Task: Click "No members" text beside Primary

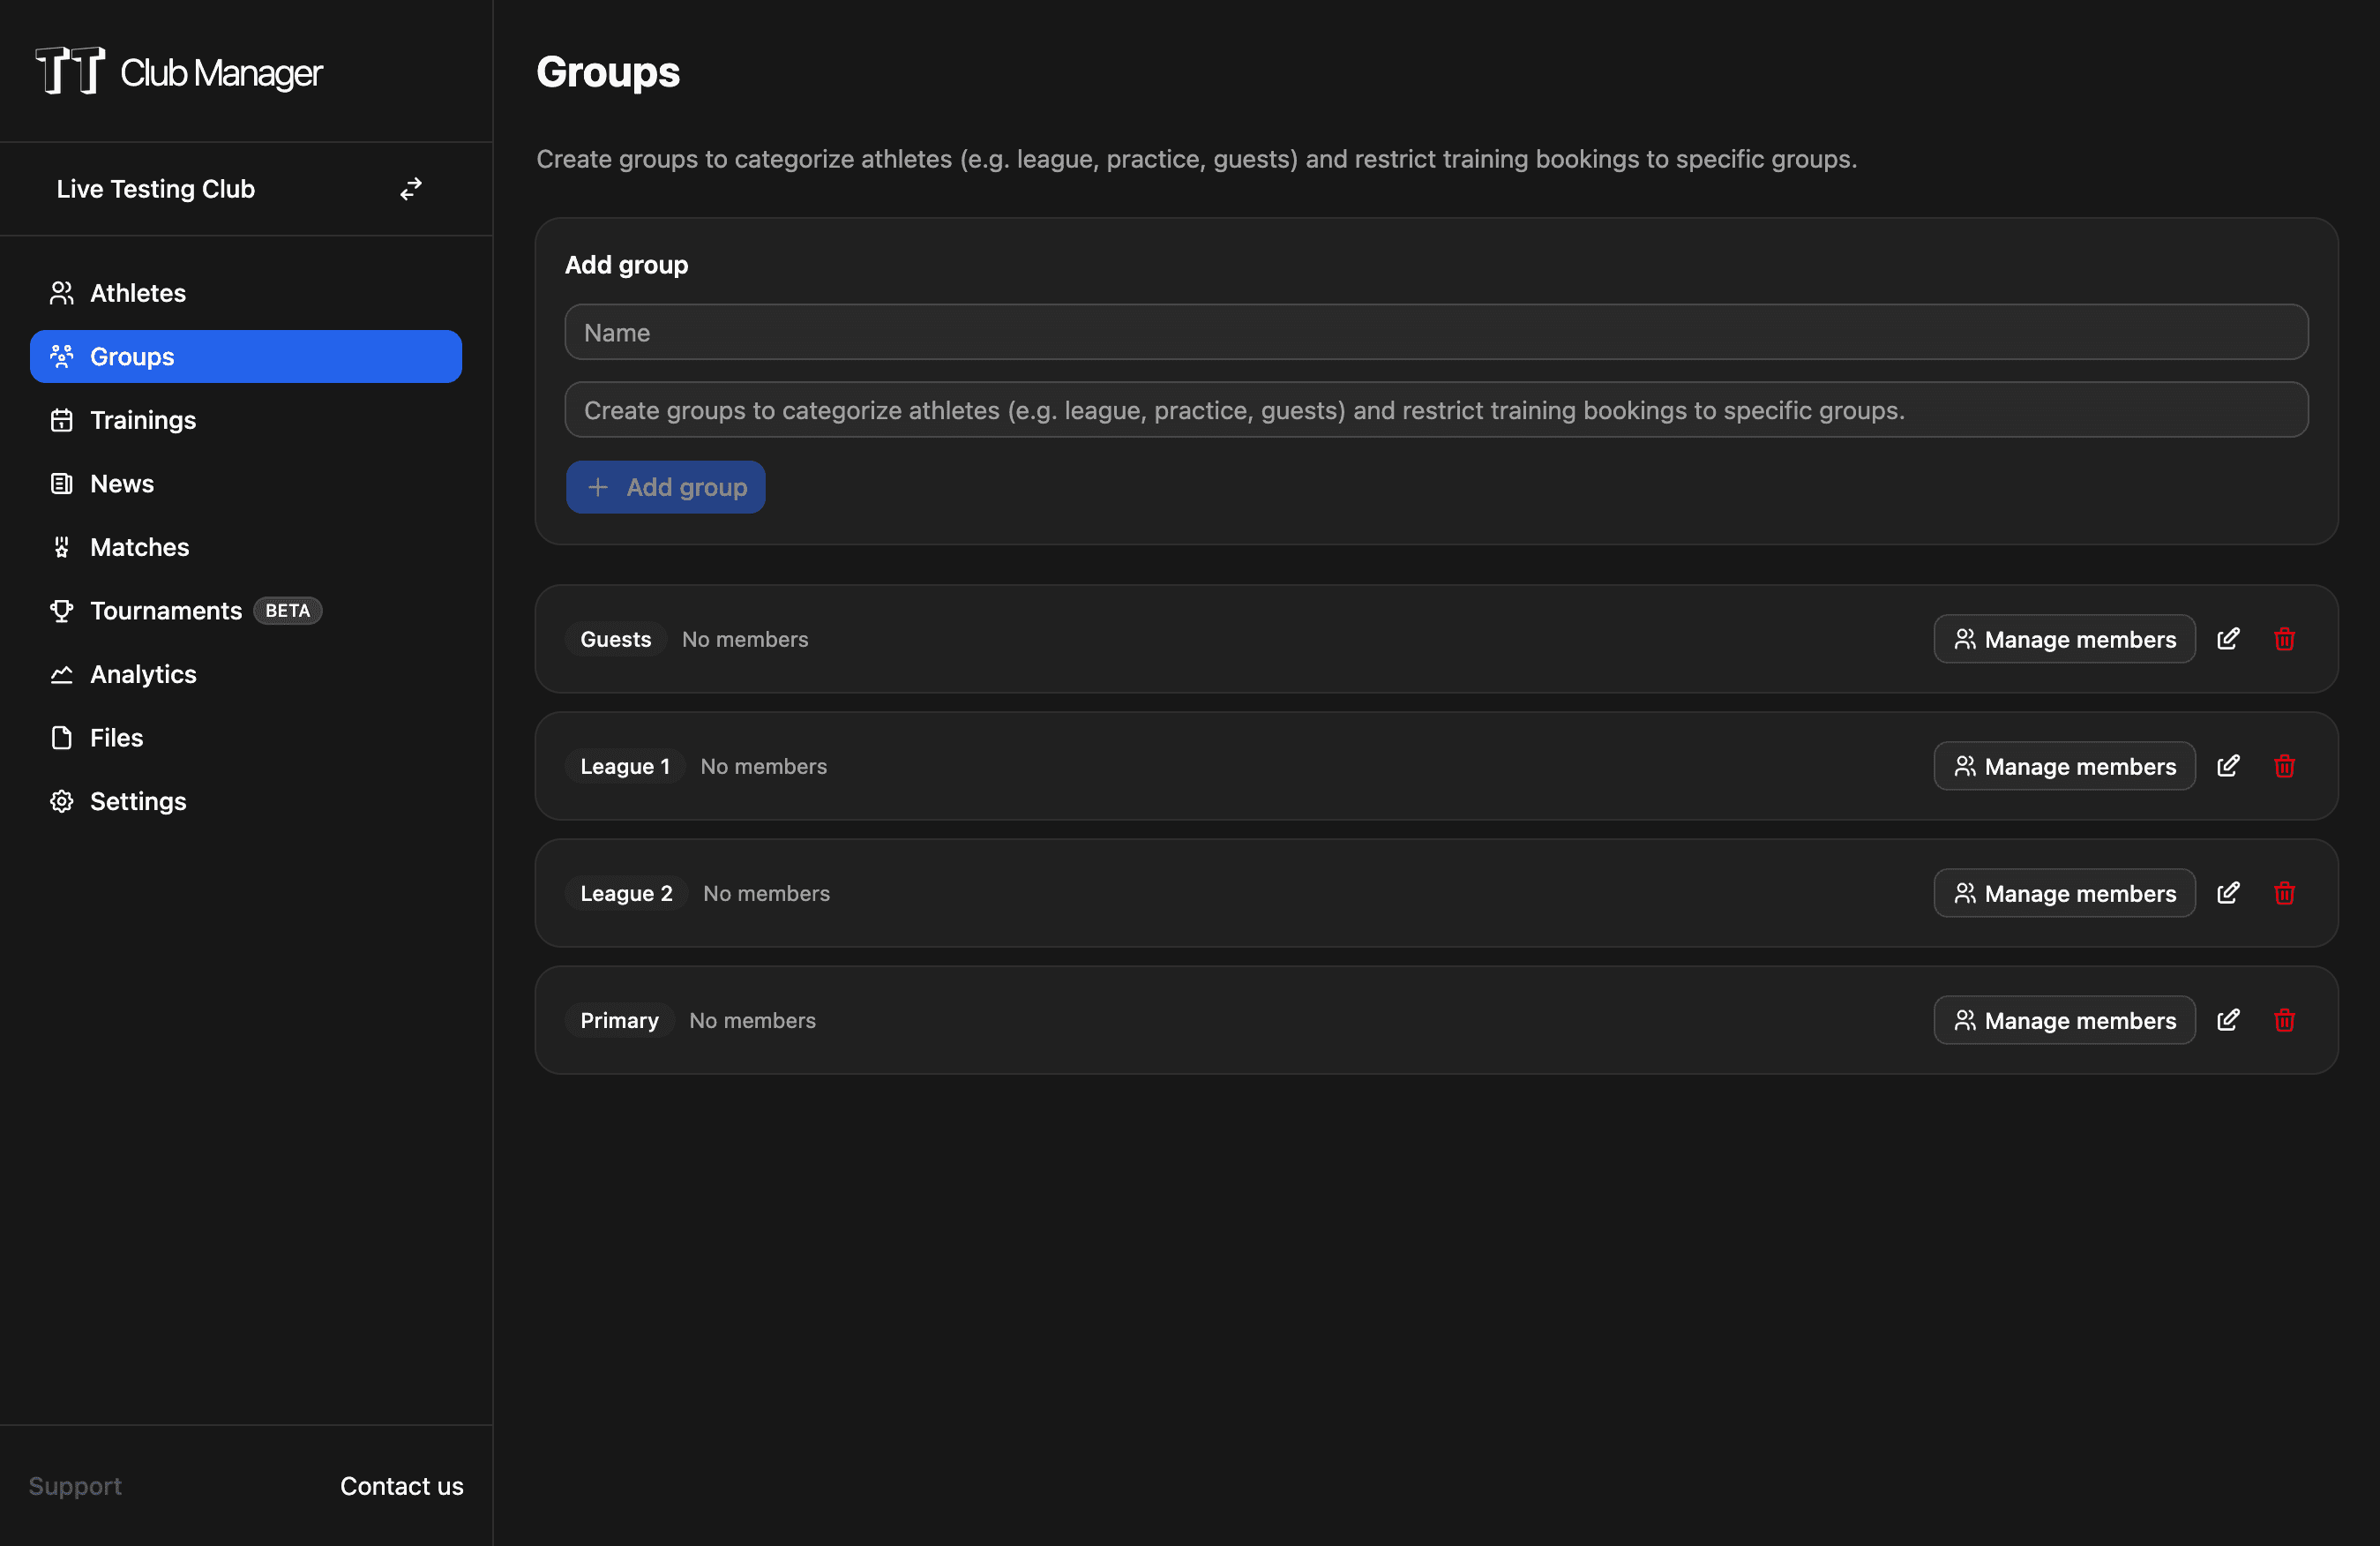Action: point(752,1020)
